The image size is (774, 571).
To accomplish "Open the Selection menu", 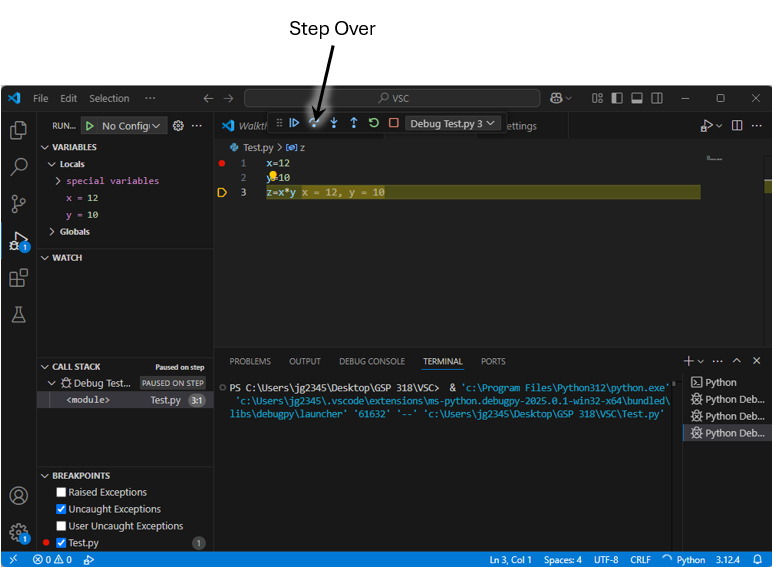I will [109, 98].
